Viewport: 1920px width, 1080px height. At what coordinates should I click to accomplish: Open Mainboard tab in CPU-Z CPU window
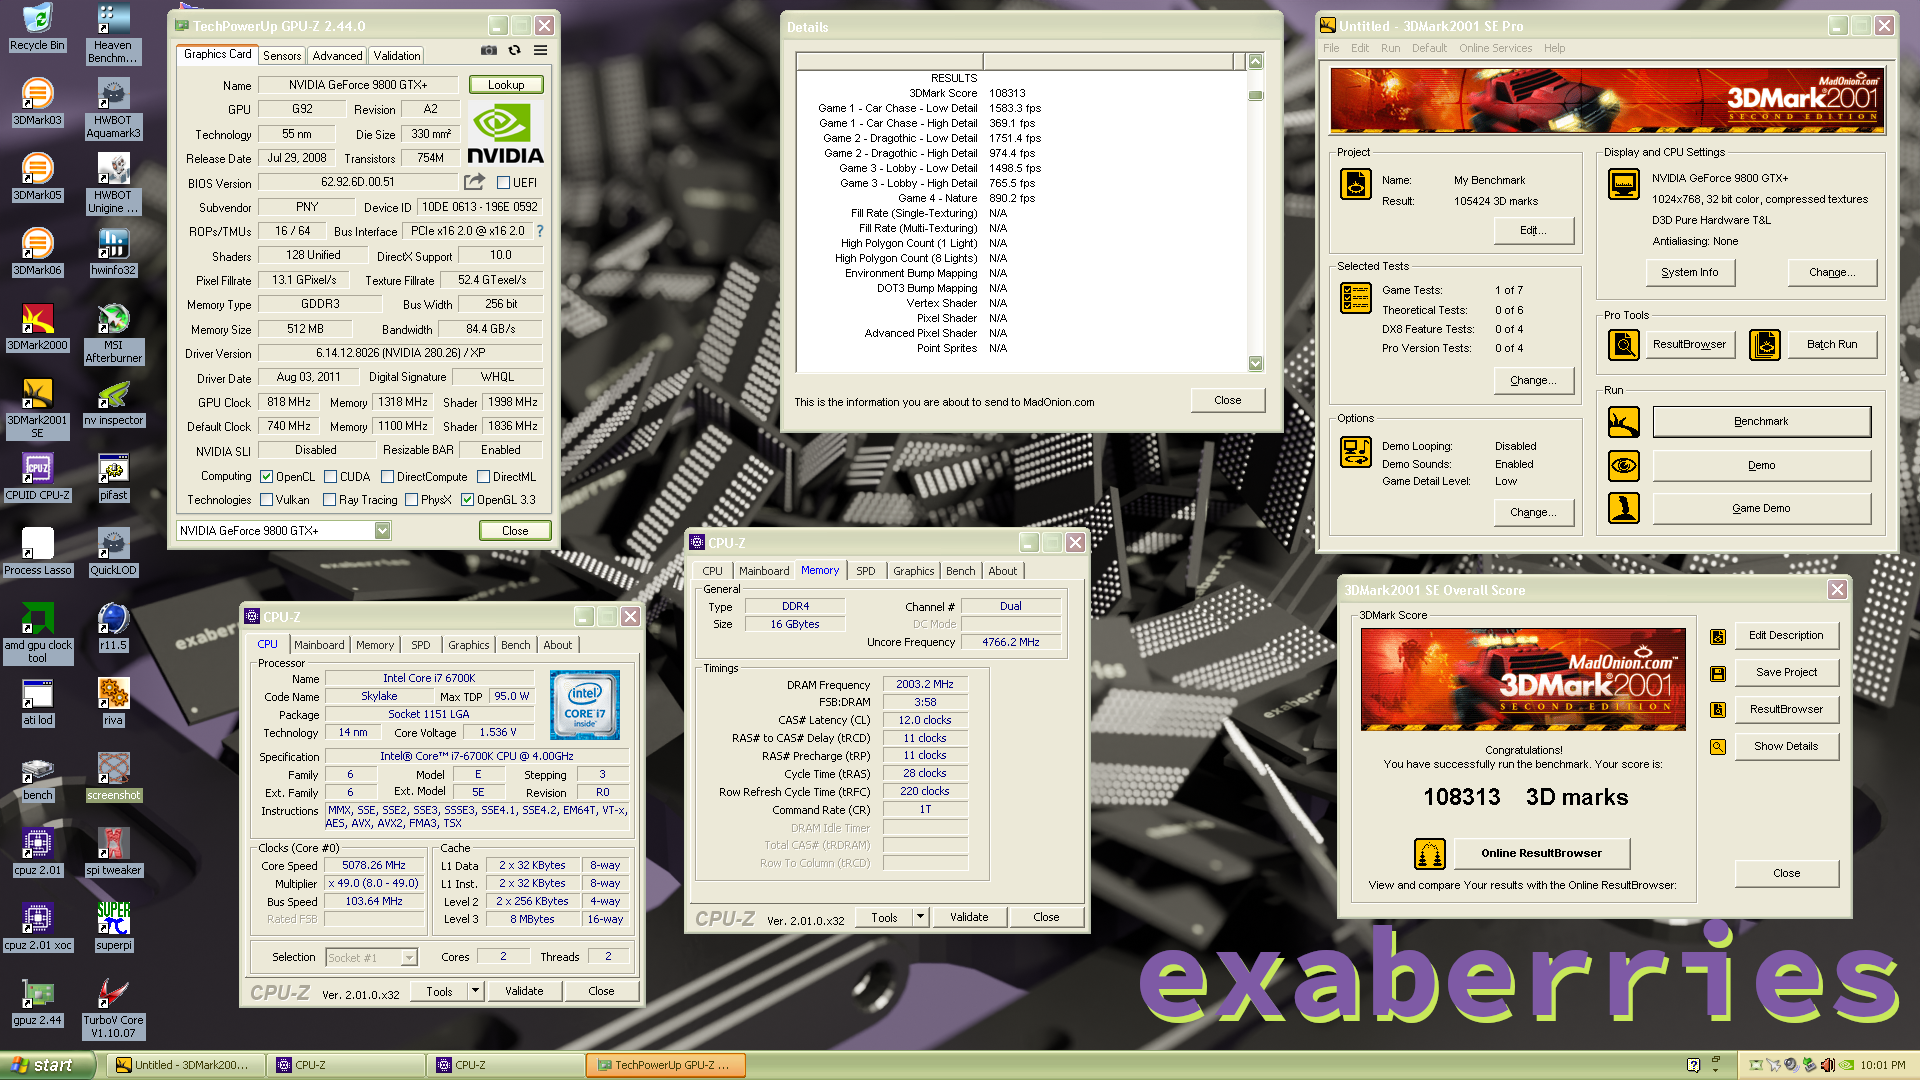click(x=319, y=645)
